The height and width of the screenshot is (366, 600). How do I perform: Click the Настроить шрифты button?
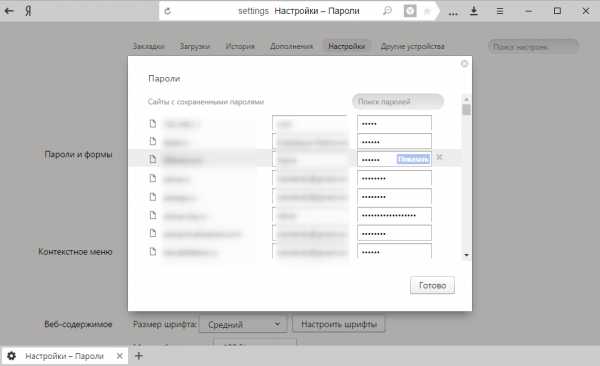[339, 324]
